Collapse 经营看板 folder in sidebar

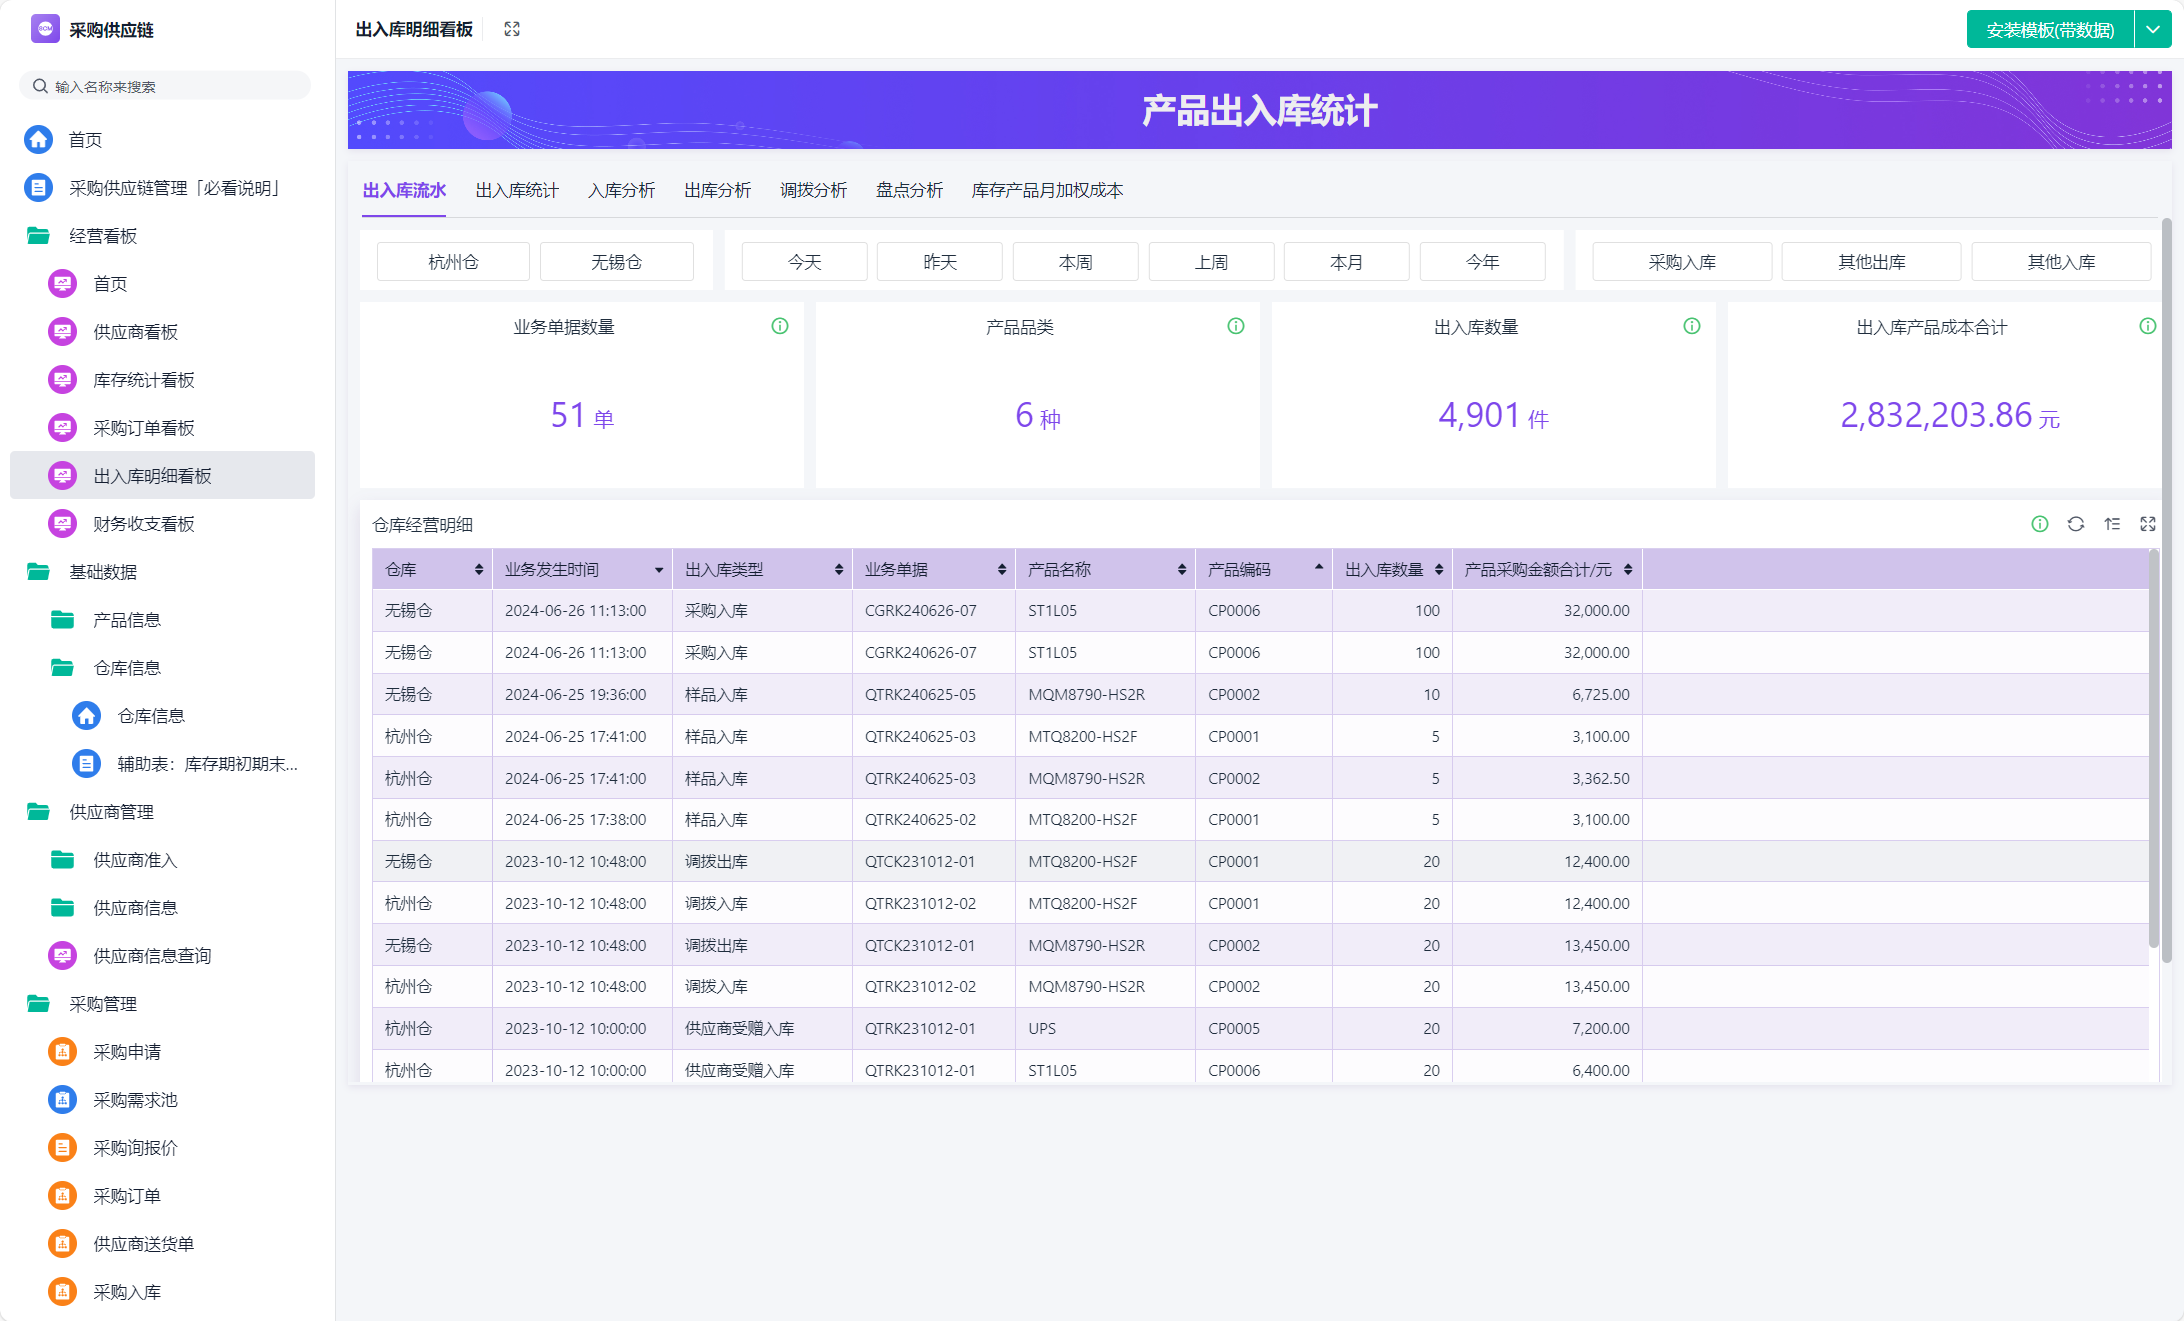[39, 236]
